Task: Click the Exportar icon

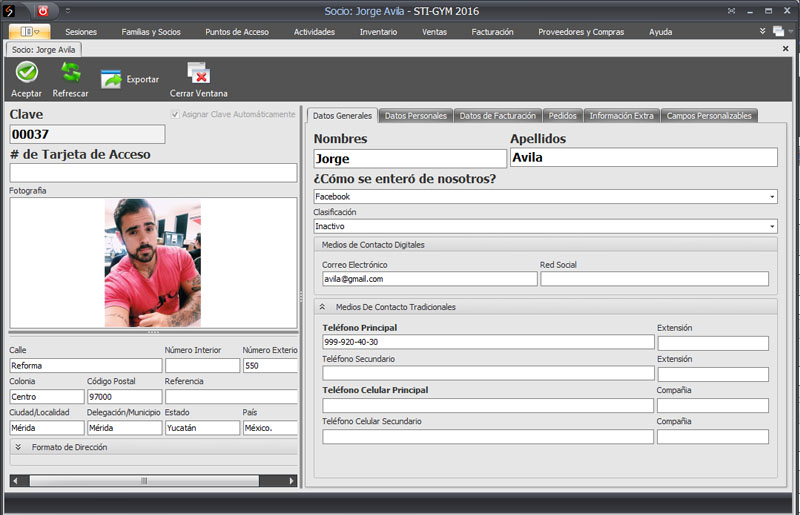Action: [111, 79]
